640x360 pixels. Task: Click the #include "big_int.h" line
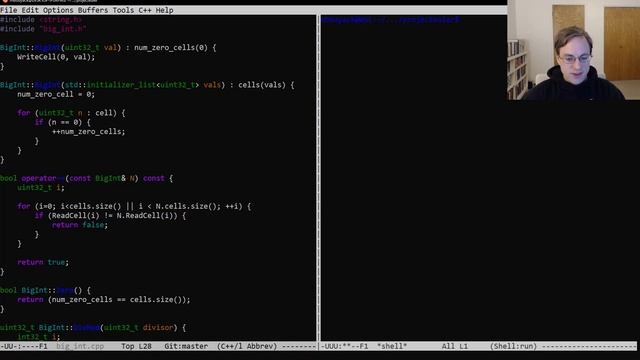click(43, 29)
